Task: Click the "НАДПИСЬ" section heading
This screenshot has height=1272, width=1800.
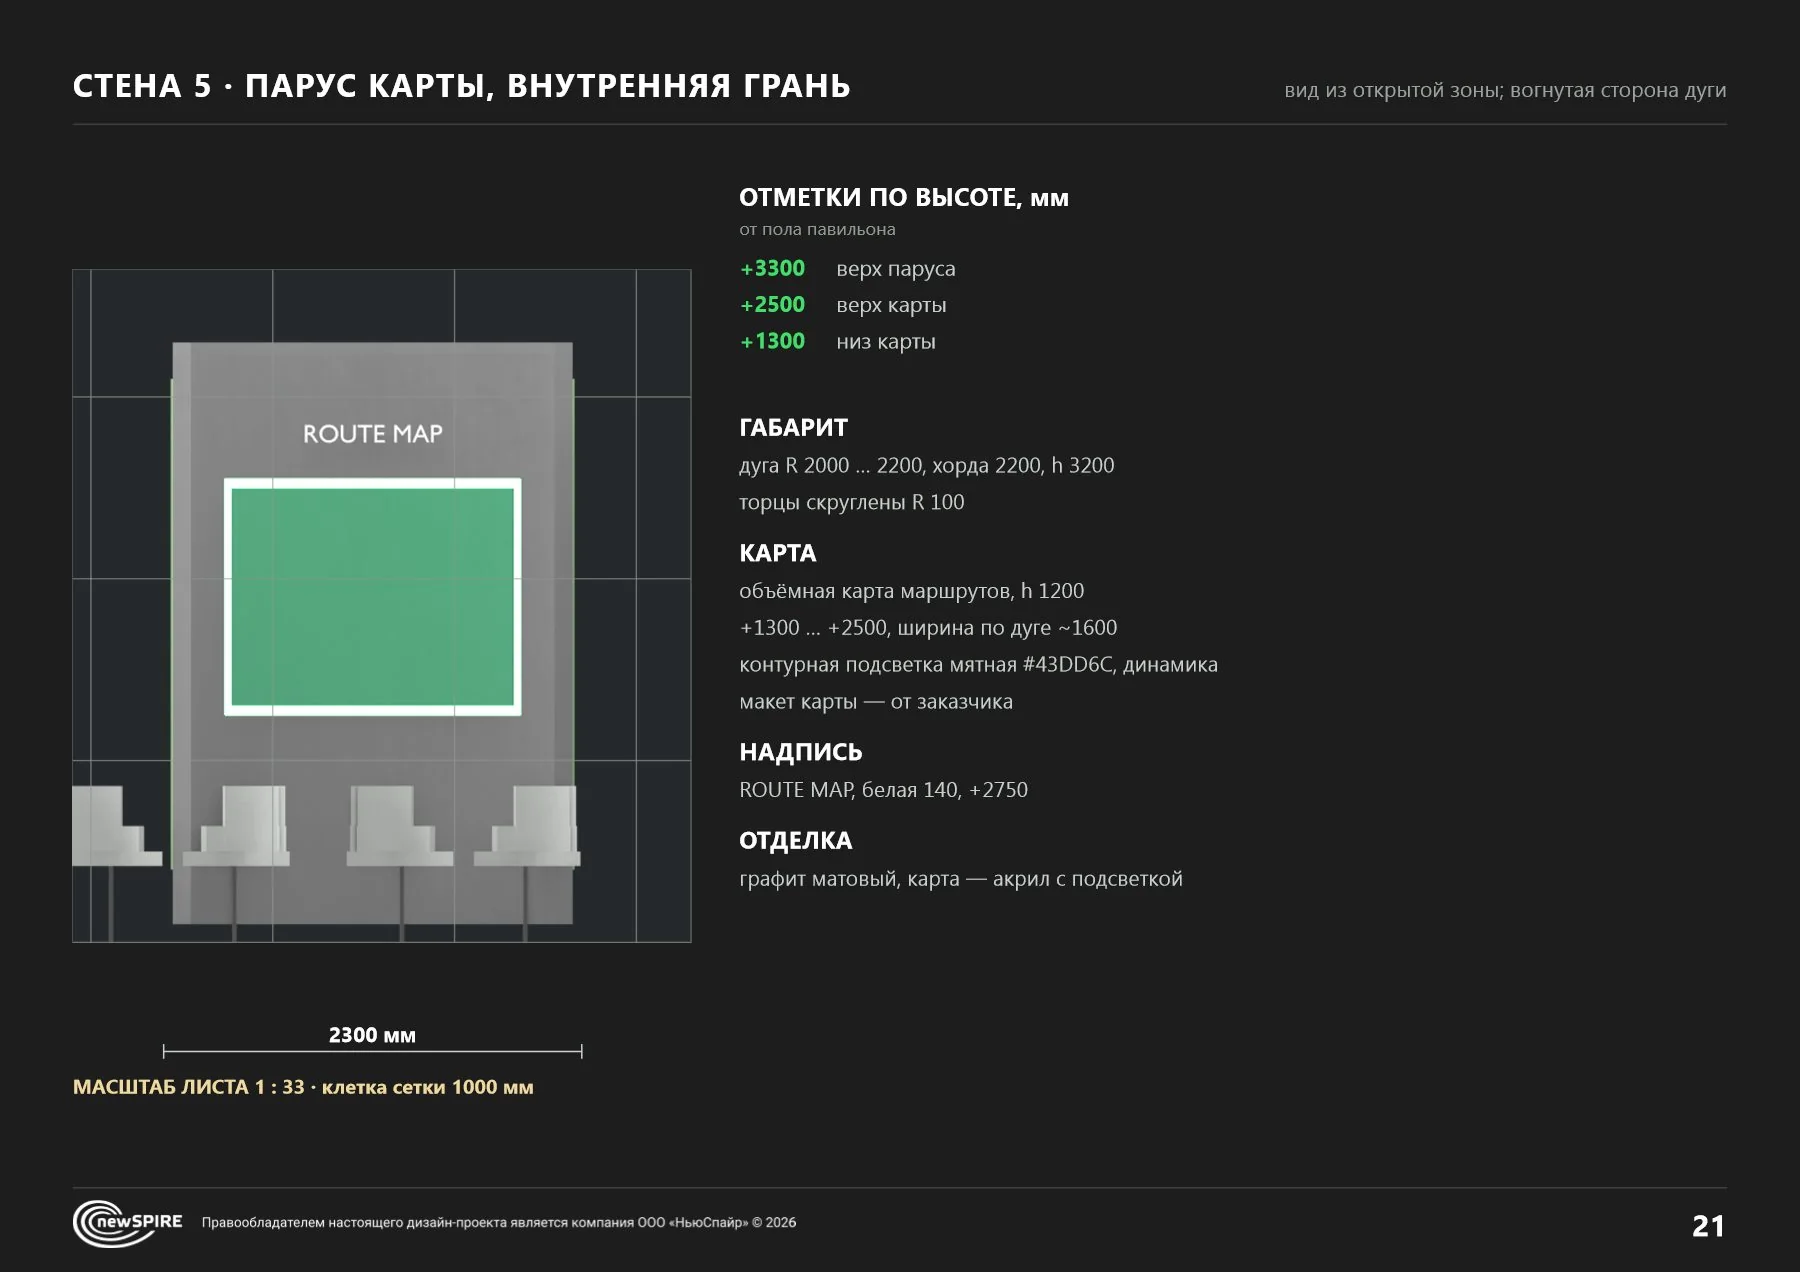Action: 801,753
